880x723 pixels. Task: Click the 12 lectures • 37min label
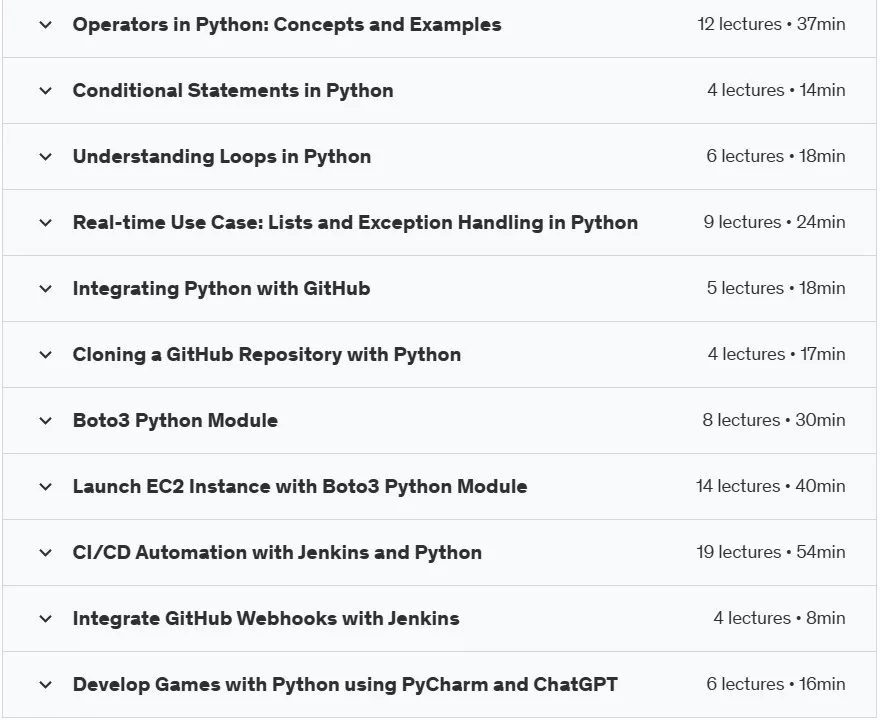click(x=771, y=24)
